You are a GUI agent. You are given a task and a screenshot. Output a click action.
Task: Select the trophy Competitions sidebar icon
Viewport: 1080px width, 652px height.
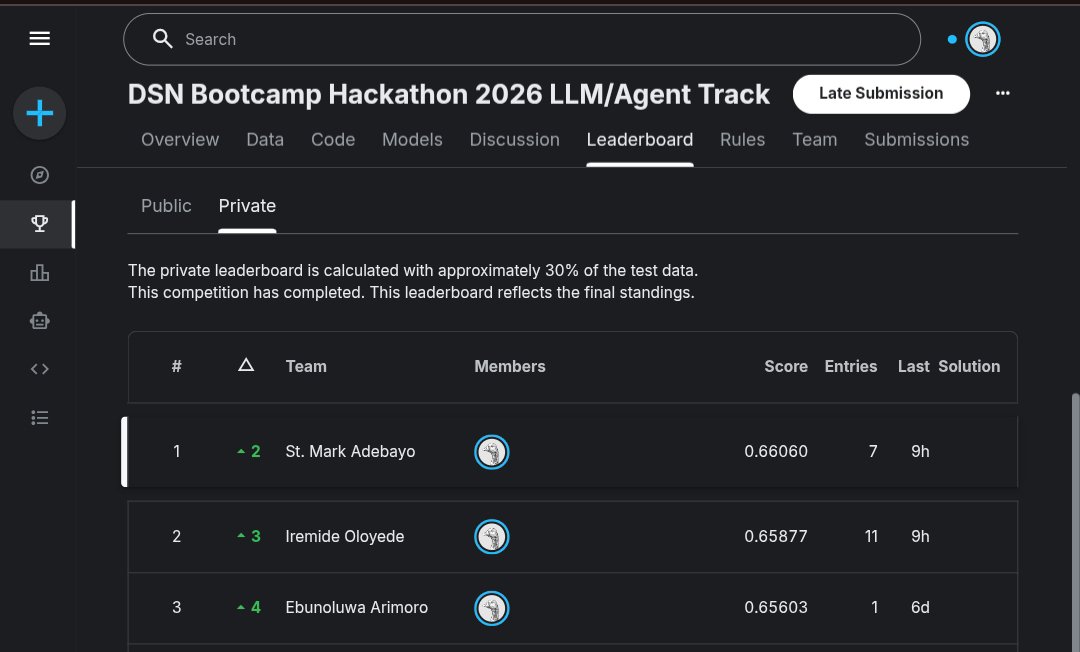(39, 223)
